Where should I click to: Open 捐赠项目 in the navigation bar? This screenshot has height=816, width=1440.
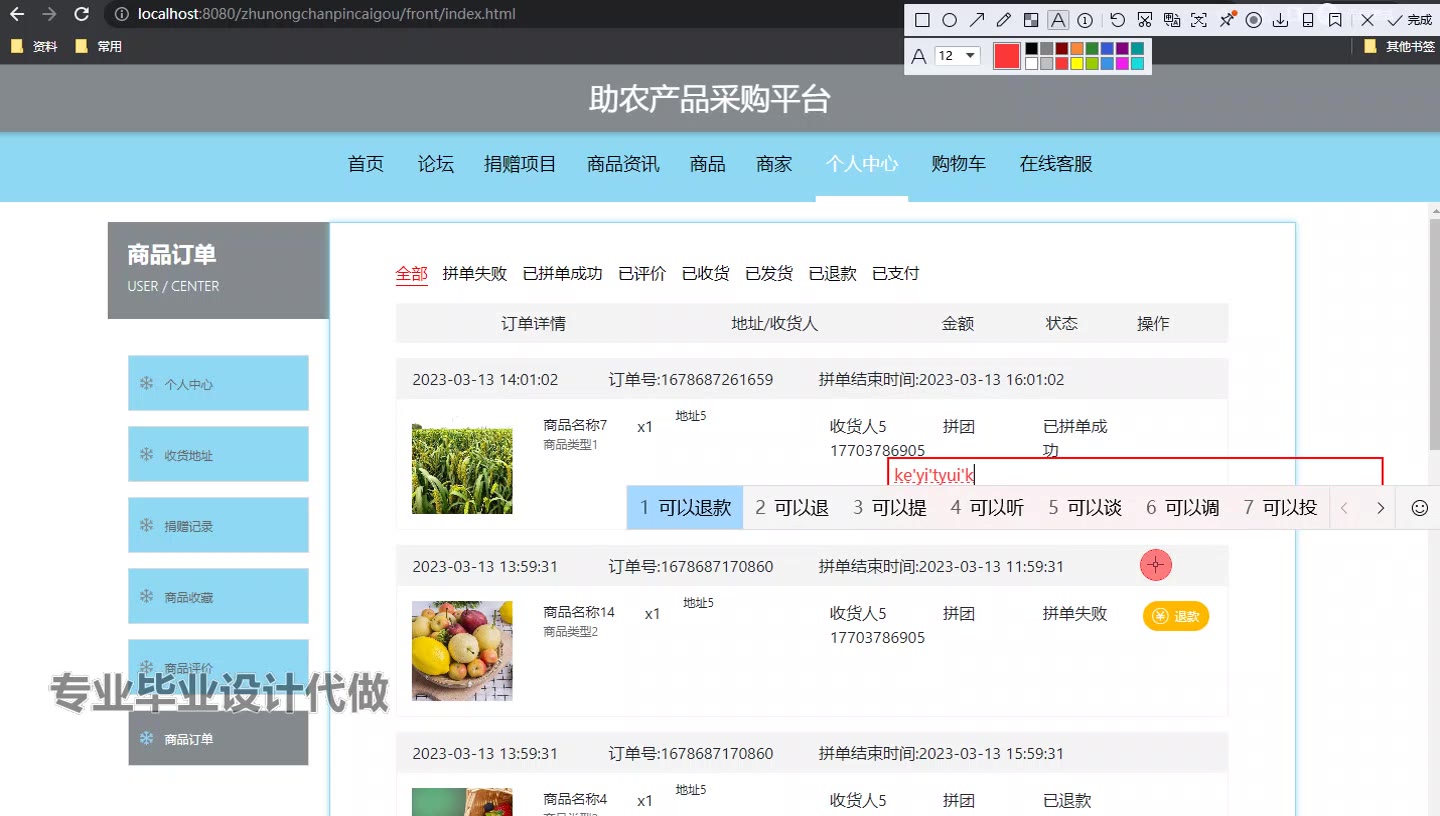pyautogui.click(x=520, y=164)
